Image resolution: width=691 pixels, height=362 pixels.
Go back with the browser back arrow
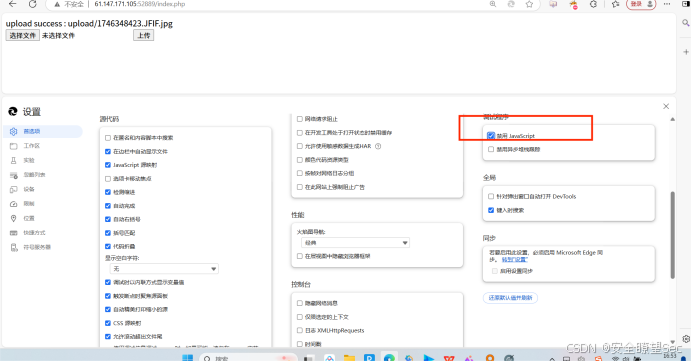(12, 4)
